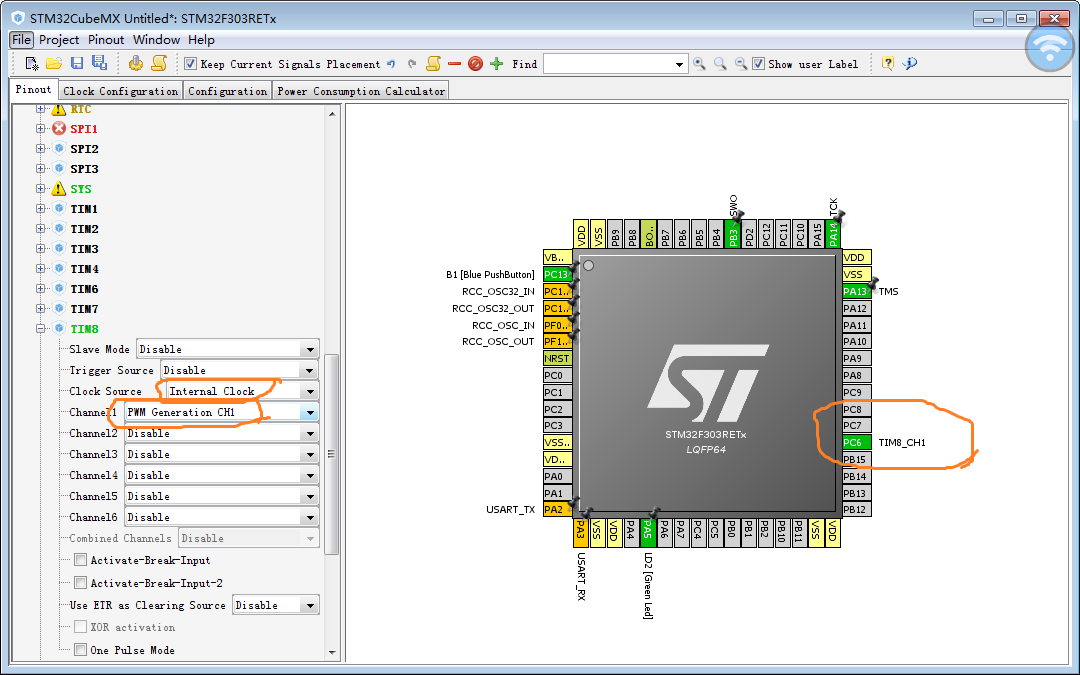Viewport: 1080px width, 675px height.
Task: Select the TIM3 peripheral item
Action: pos(84,249)
